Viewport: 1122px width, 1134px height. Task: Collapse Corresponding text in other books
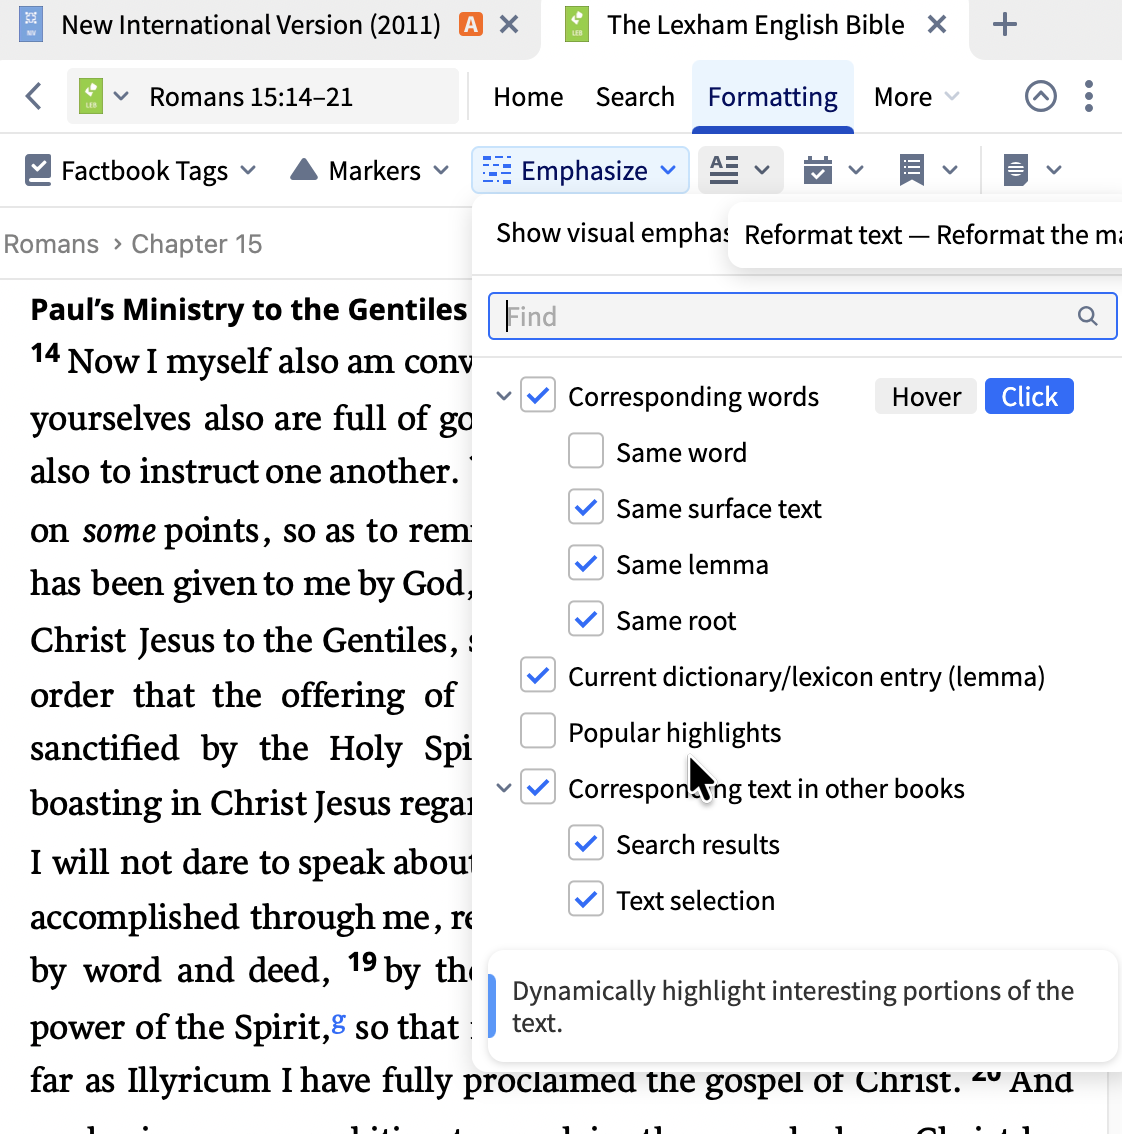point(503,788)
